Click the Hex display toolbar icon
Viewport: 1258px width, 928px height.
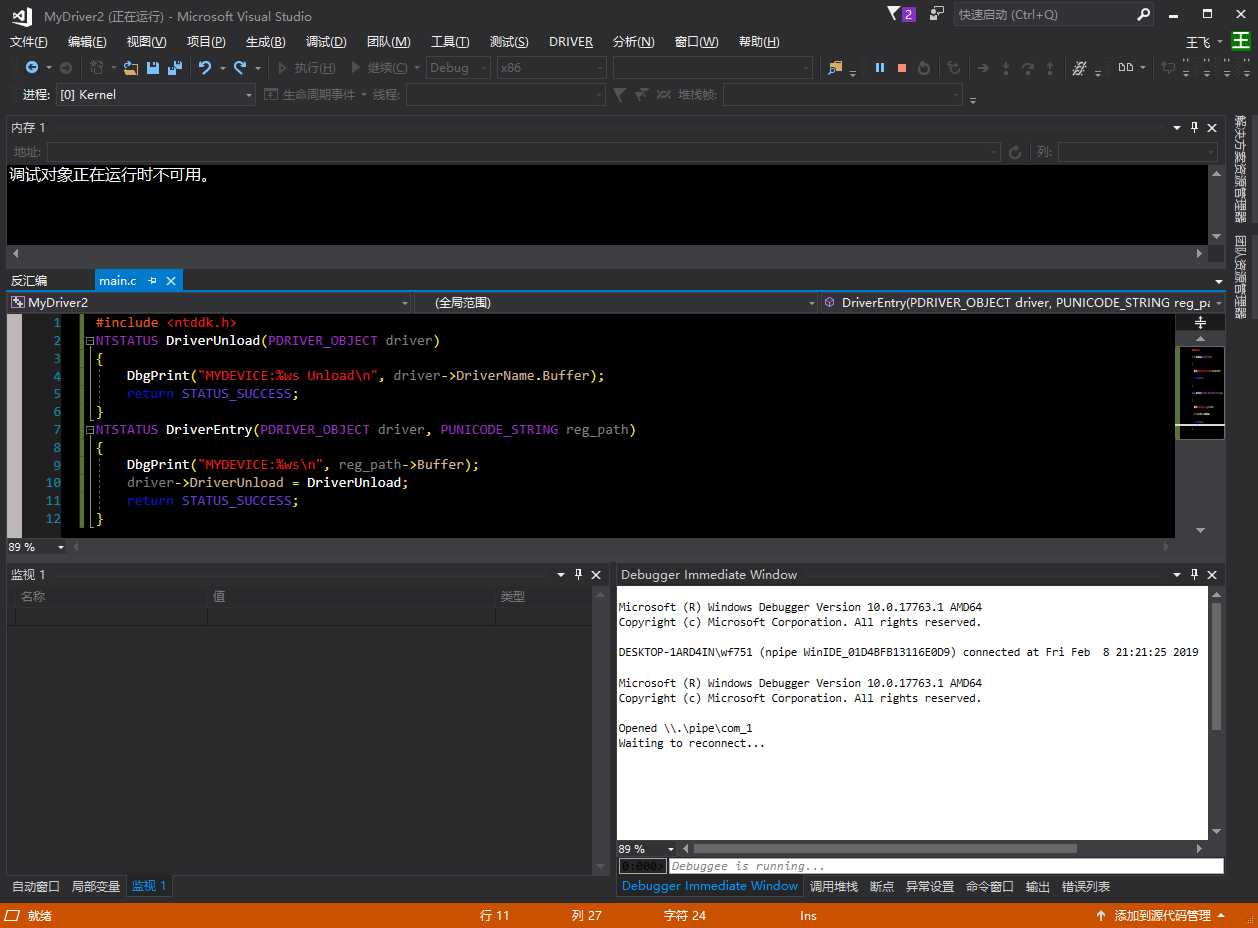1079,68
